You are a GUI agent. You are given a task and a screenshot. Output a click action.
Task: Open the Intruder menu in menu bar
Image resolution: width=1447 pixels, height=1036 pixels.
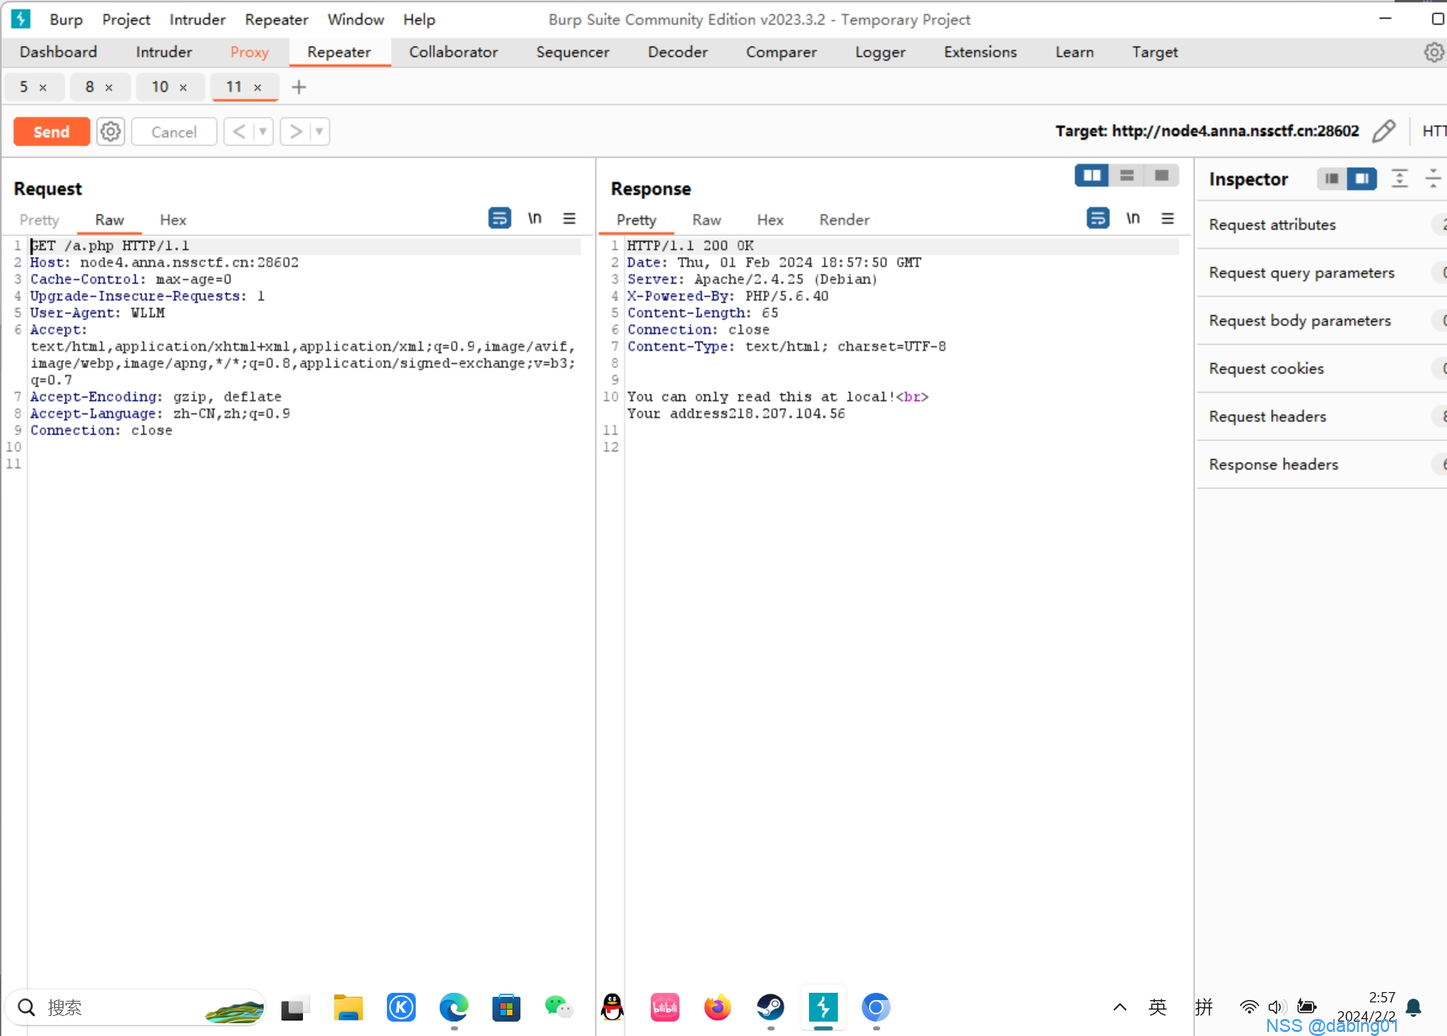pos(197,19)
